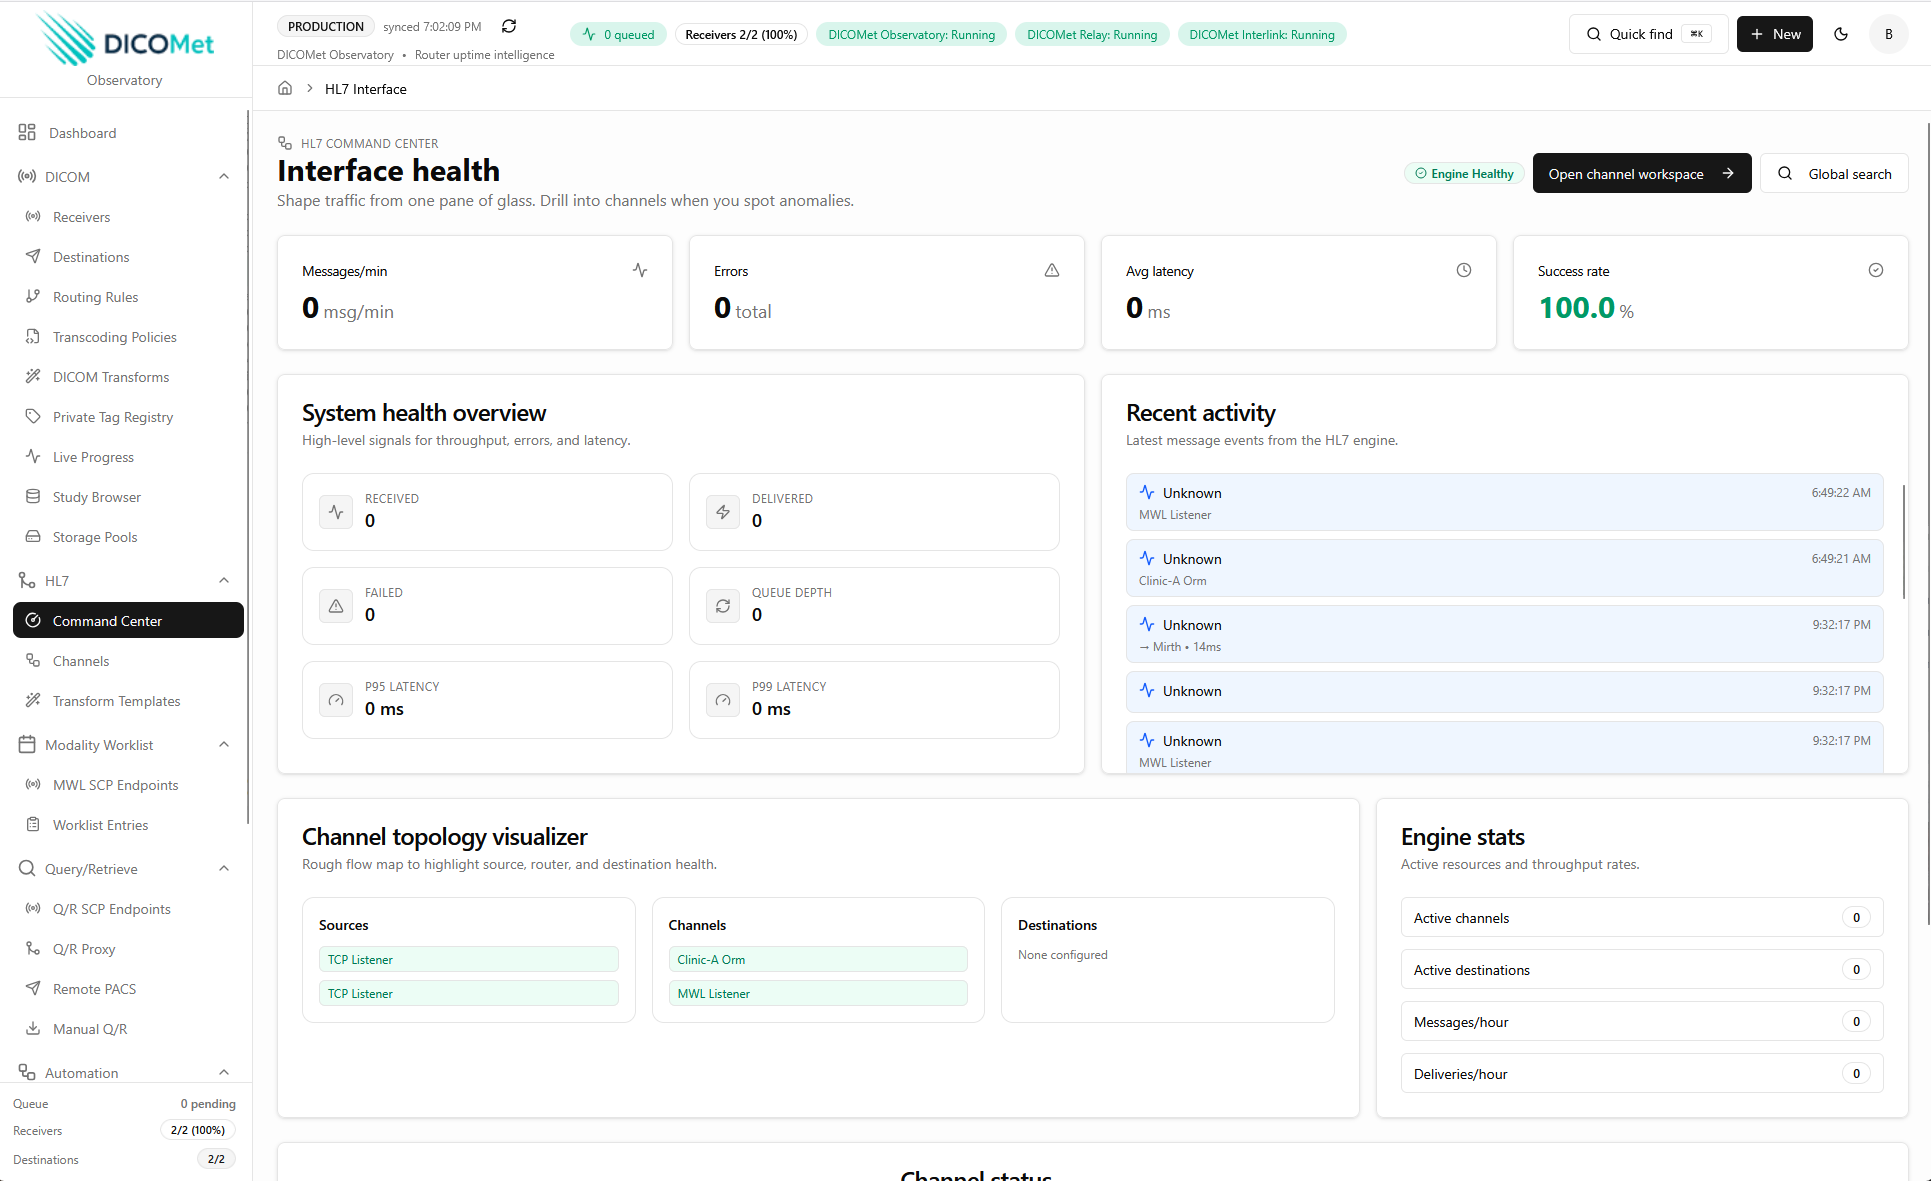Click the Messages/min activity pulse icon

640,270
